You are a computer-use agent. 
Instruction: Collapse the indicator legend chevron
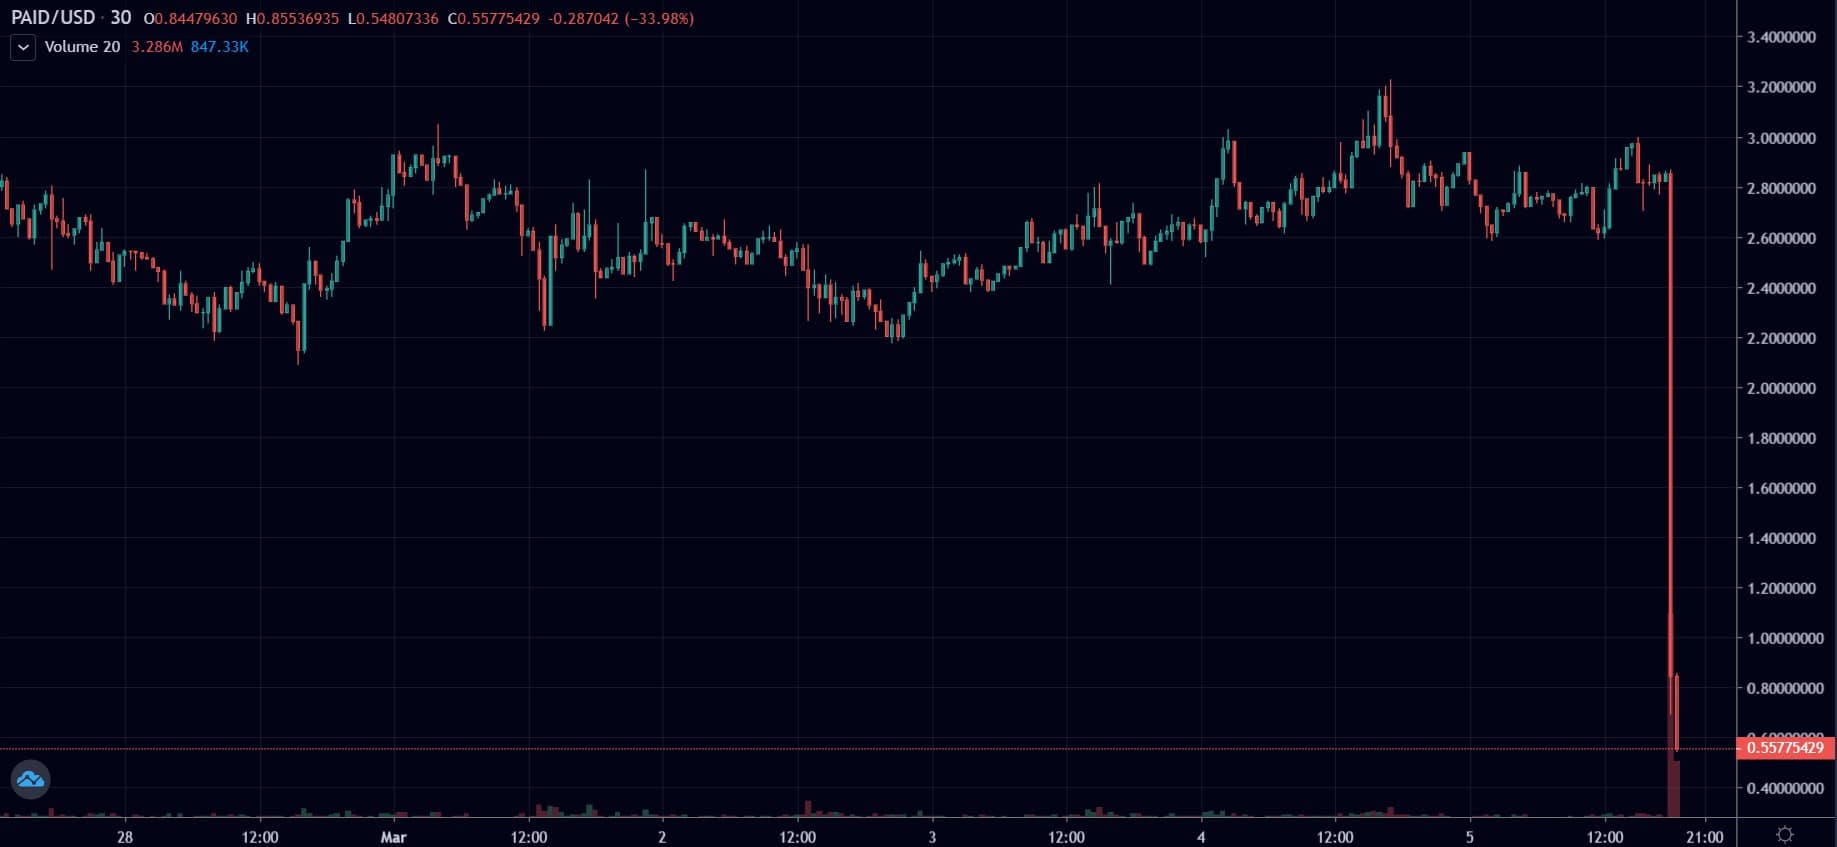[23, 47]
